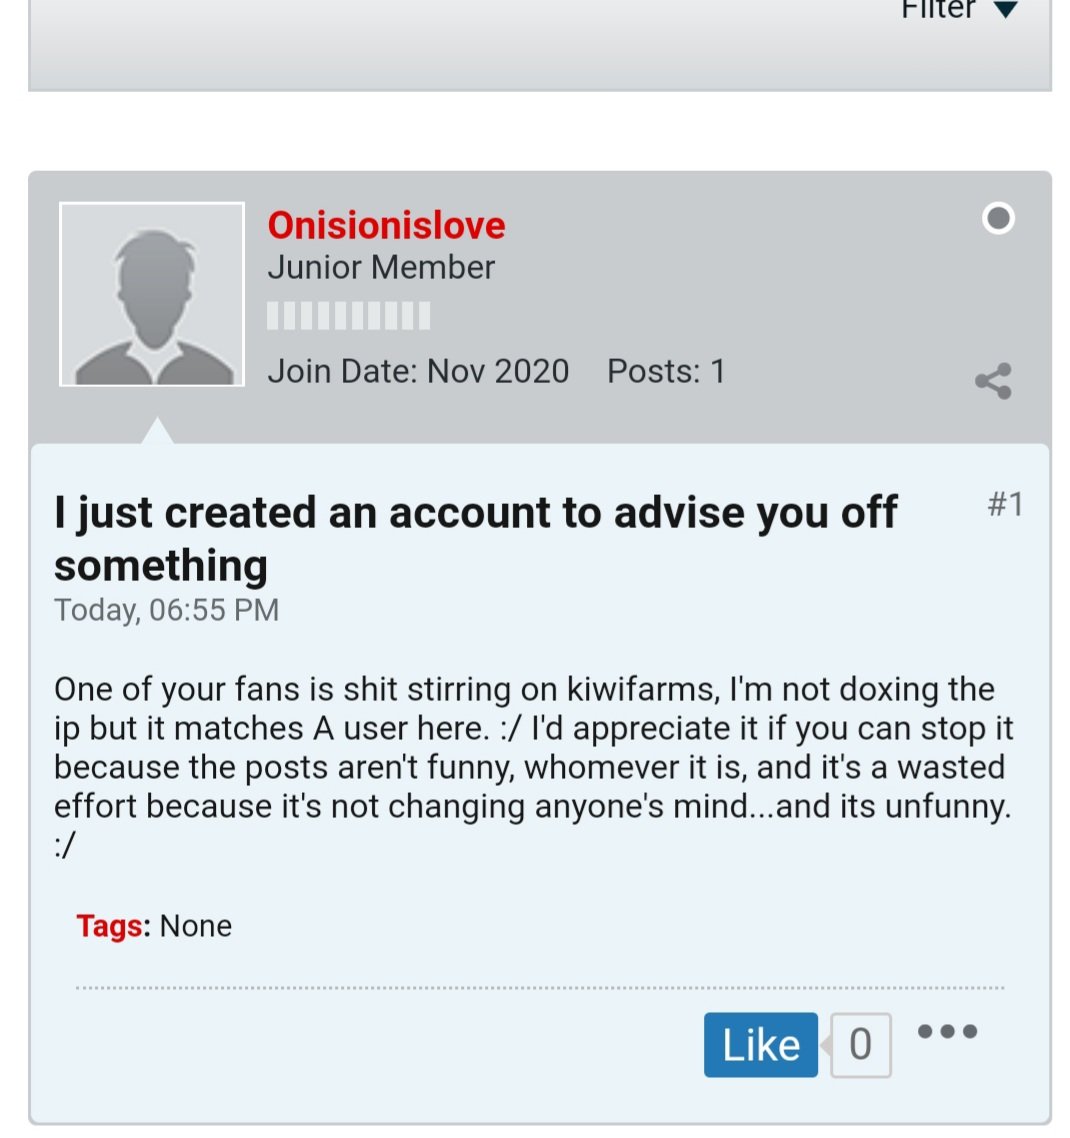1070x1138 pixels.
Task: Click the Today, 06:55 PM timestamp
Action: tap(166, 610)
